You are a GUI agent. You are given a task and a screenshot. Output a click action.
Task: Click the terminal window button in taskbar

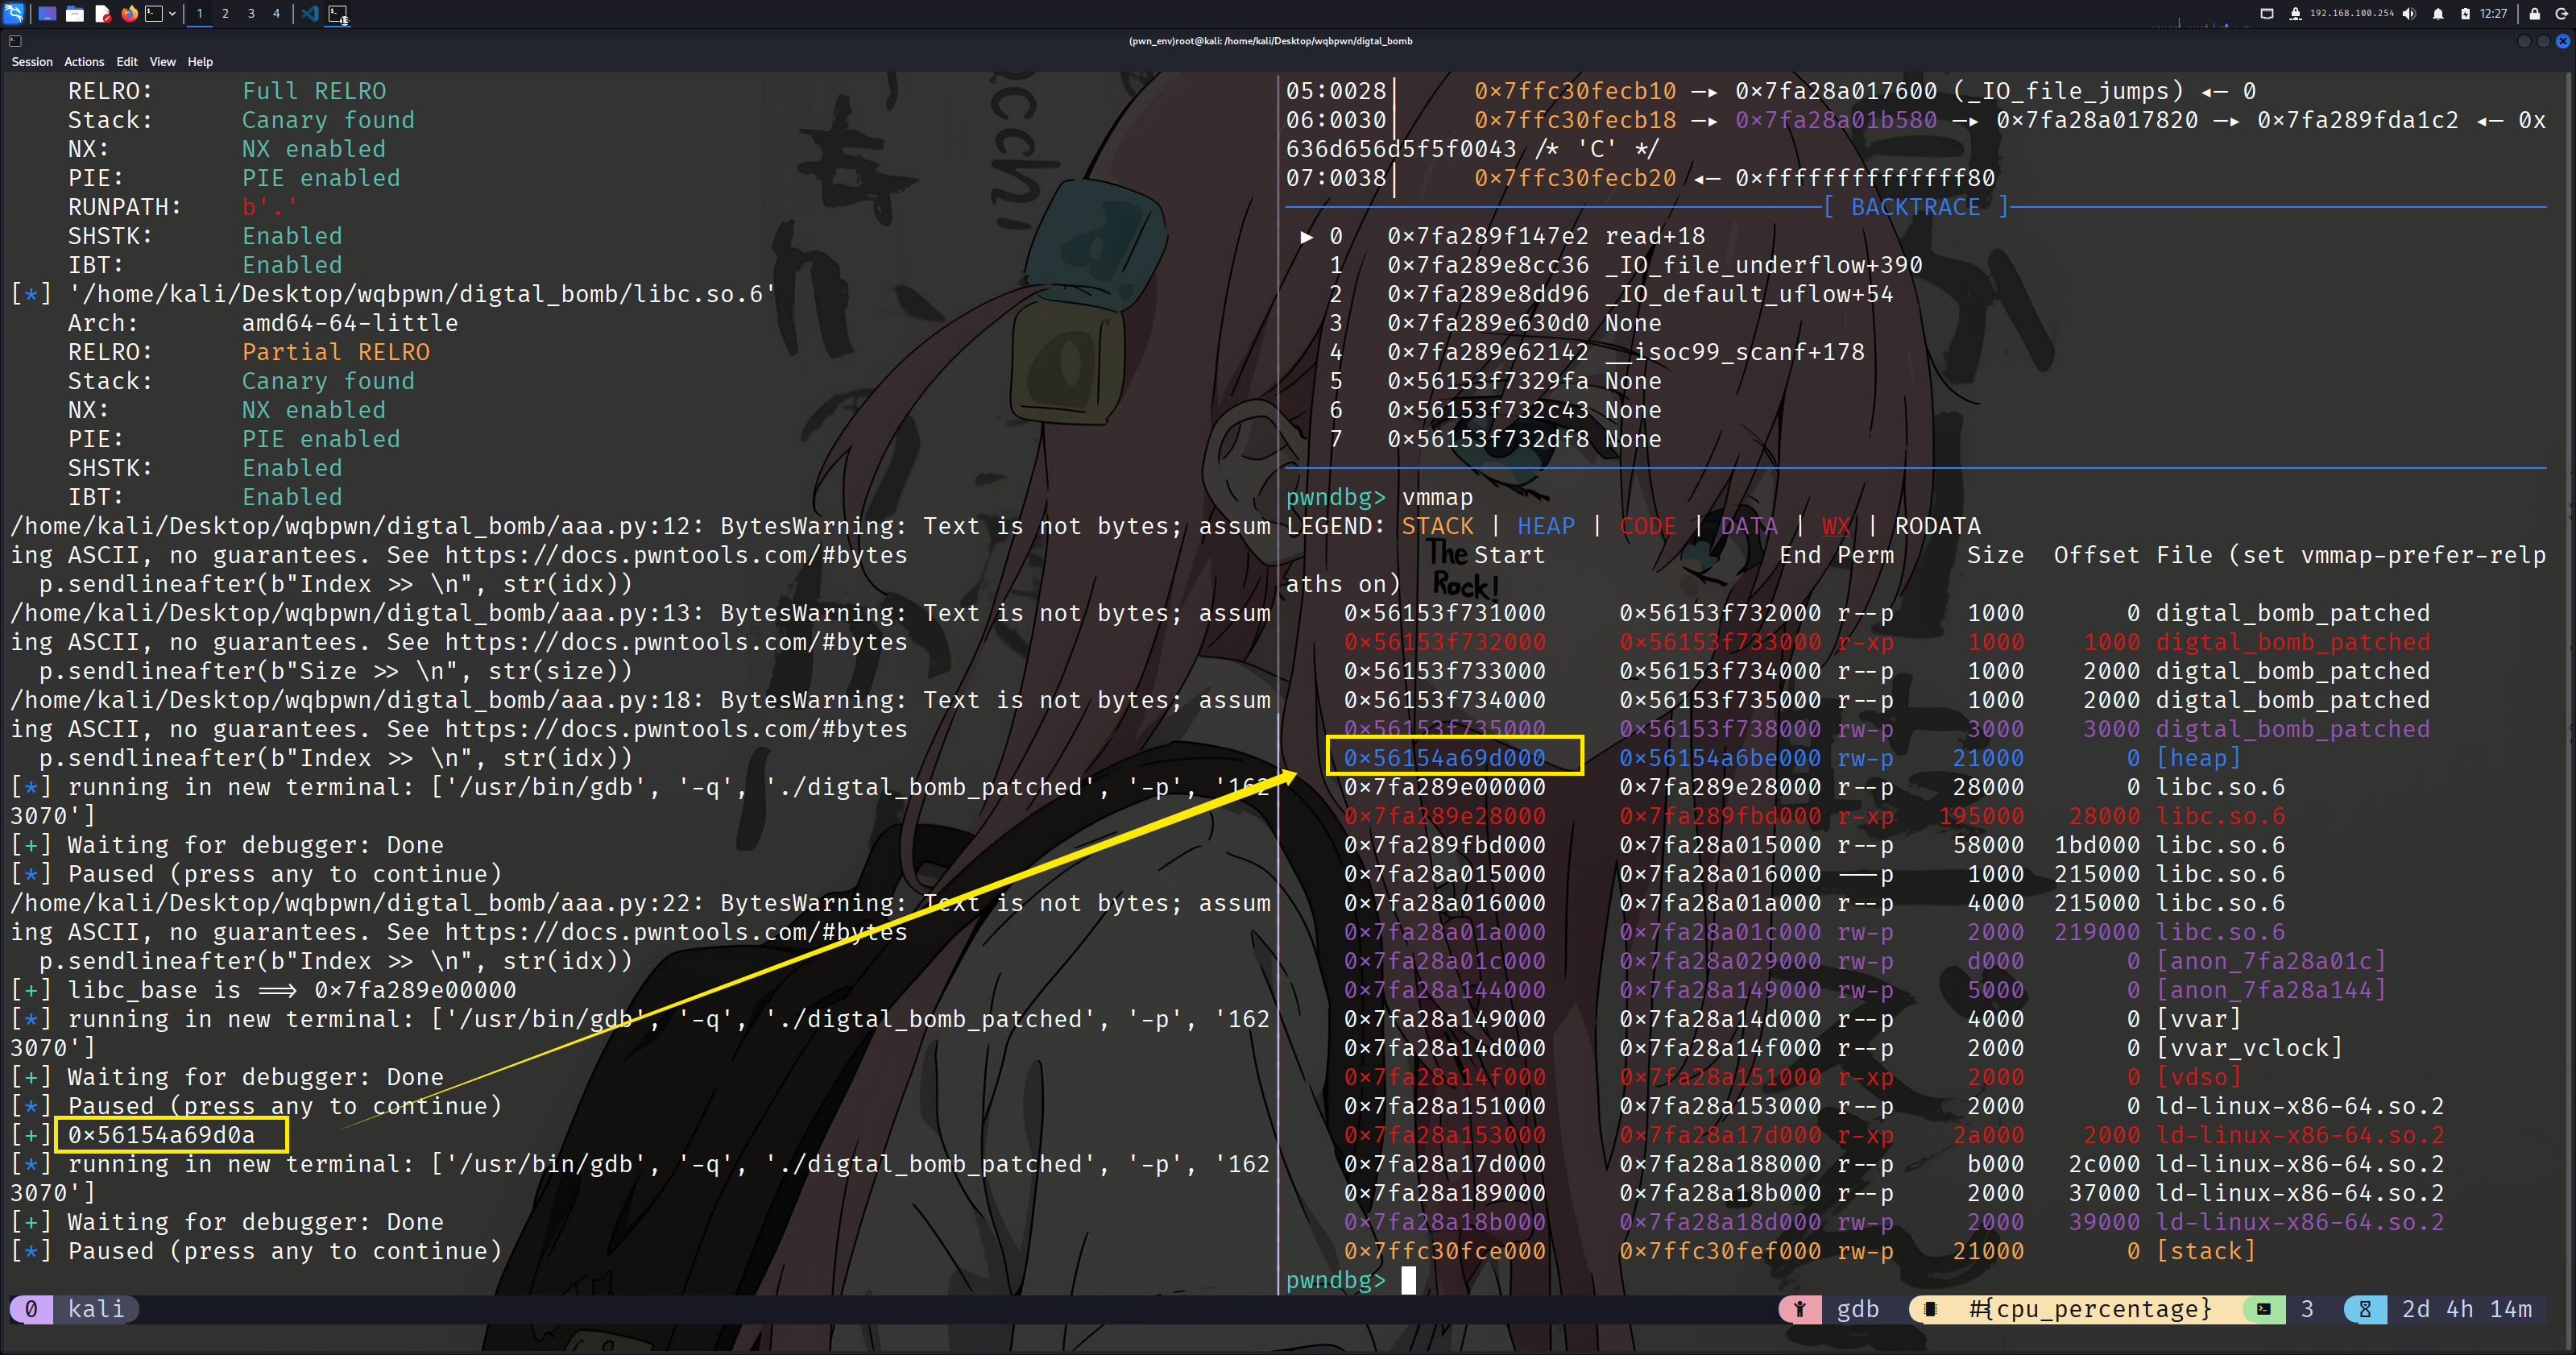pyautogui.click(x=338, y=13)
